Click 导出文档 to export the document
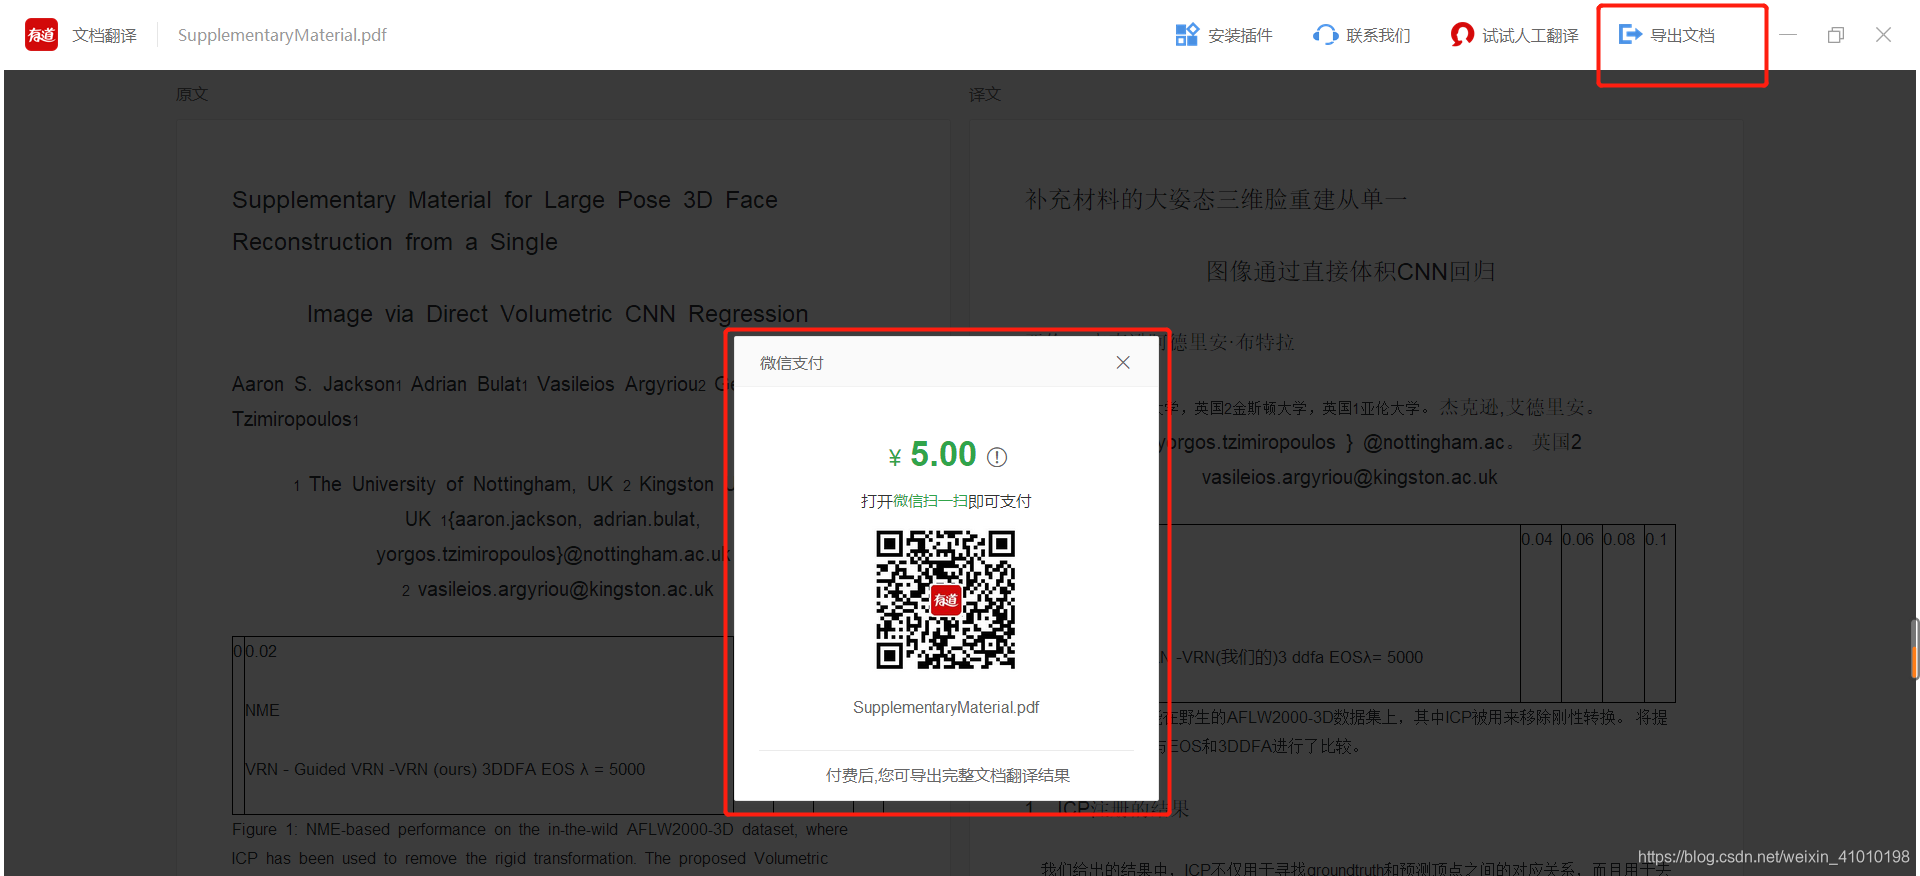This screenshot has width=1920, height=876. [1667, 35]
